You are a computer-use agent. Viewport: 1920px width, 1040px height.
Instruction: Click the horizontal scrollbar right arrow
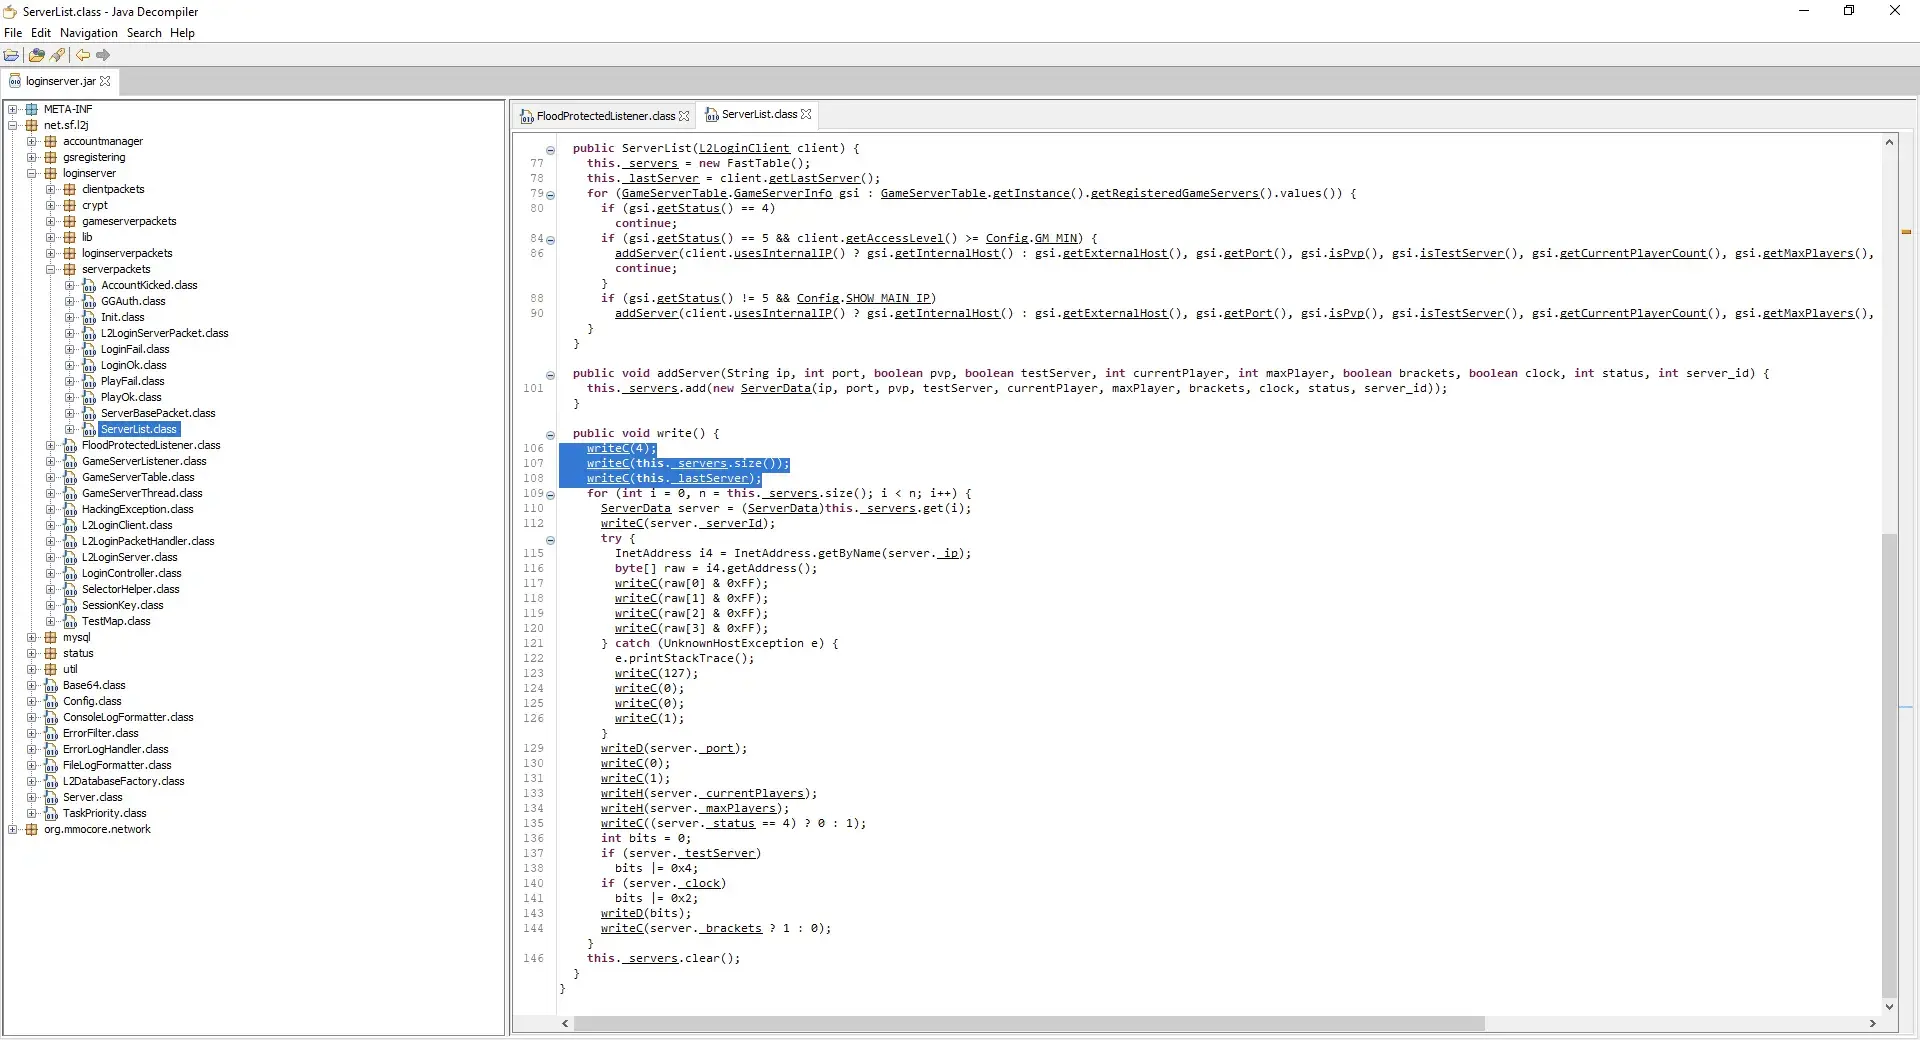click(x=1872, y=1024)
